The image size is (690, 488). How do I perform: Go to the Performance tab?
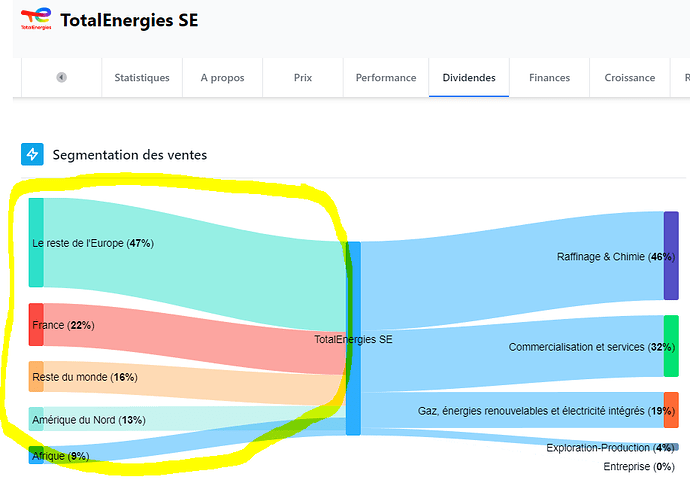pyautogui.click(x=386, y=77)
